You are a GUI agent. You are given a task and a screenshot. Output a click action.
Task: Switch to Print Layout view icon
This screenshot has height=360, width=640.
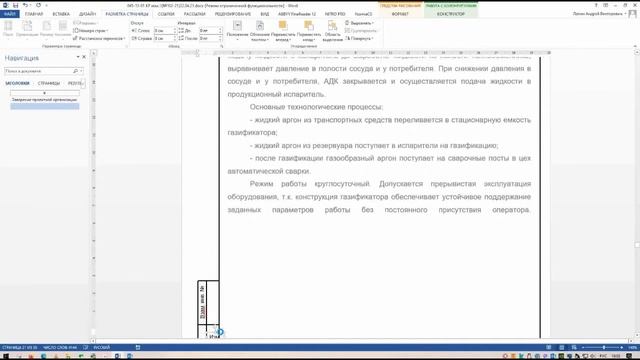tap(562, 347)
